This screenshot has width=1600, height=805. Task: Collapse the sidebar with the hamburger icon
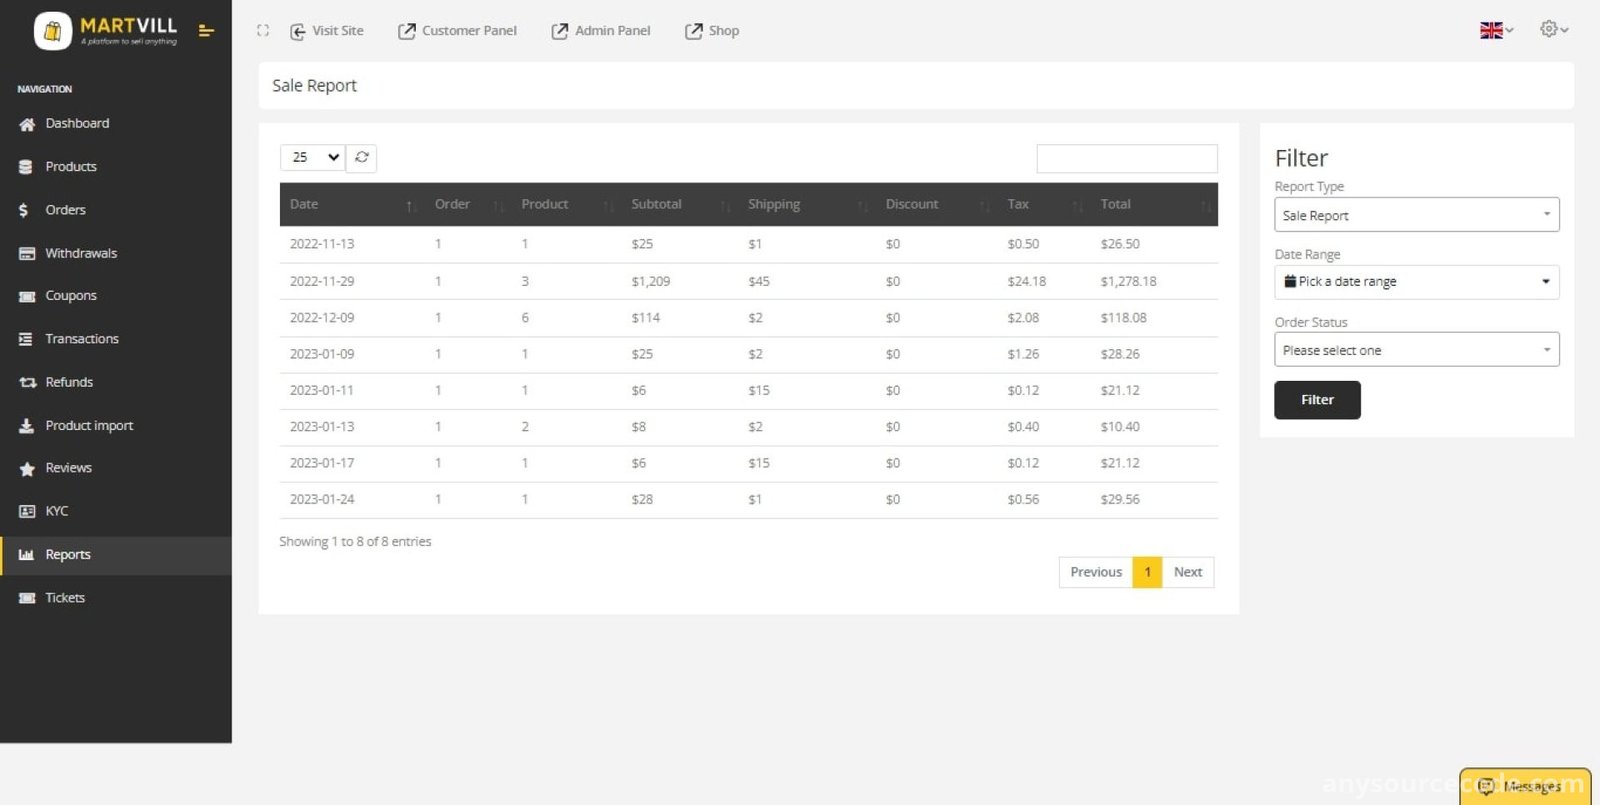pyautogui.click(x=206, y=31)
